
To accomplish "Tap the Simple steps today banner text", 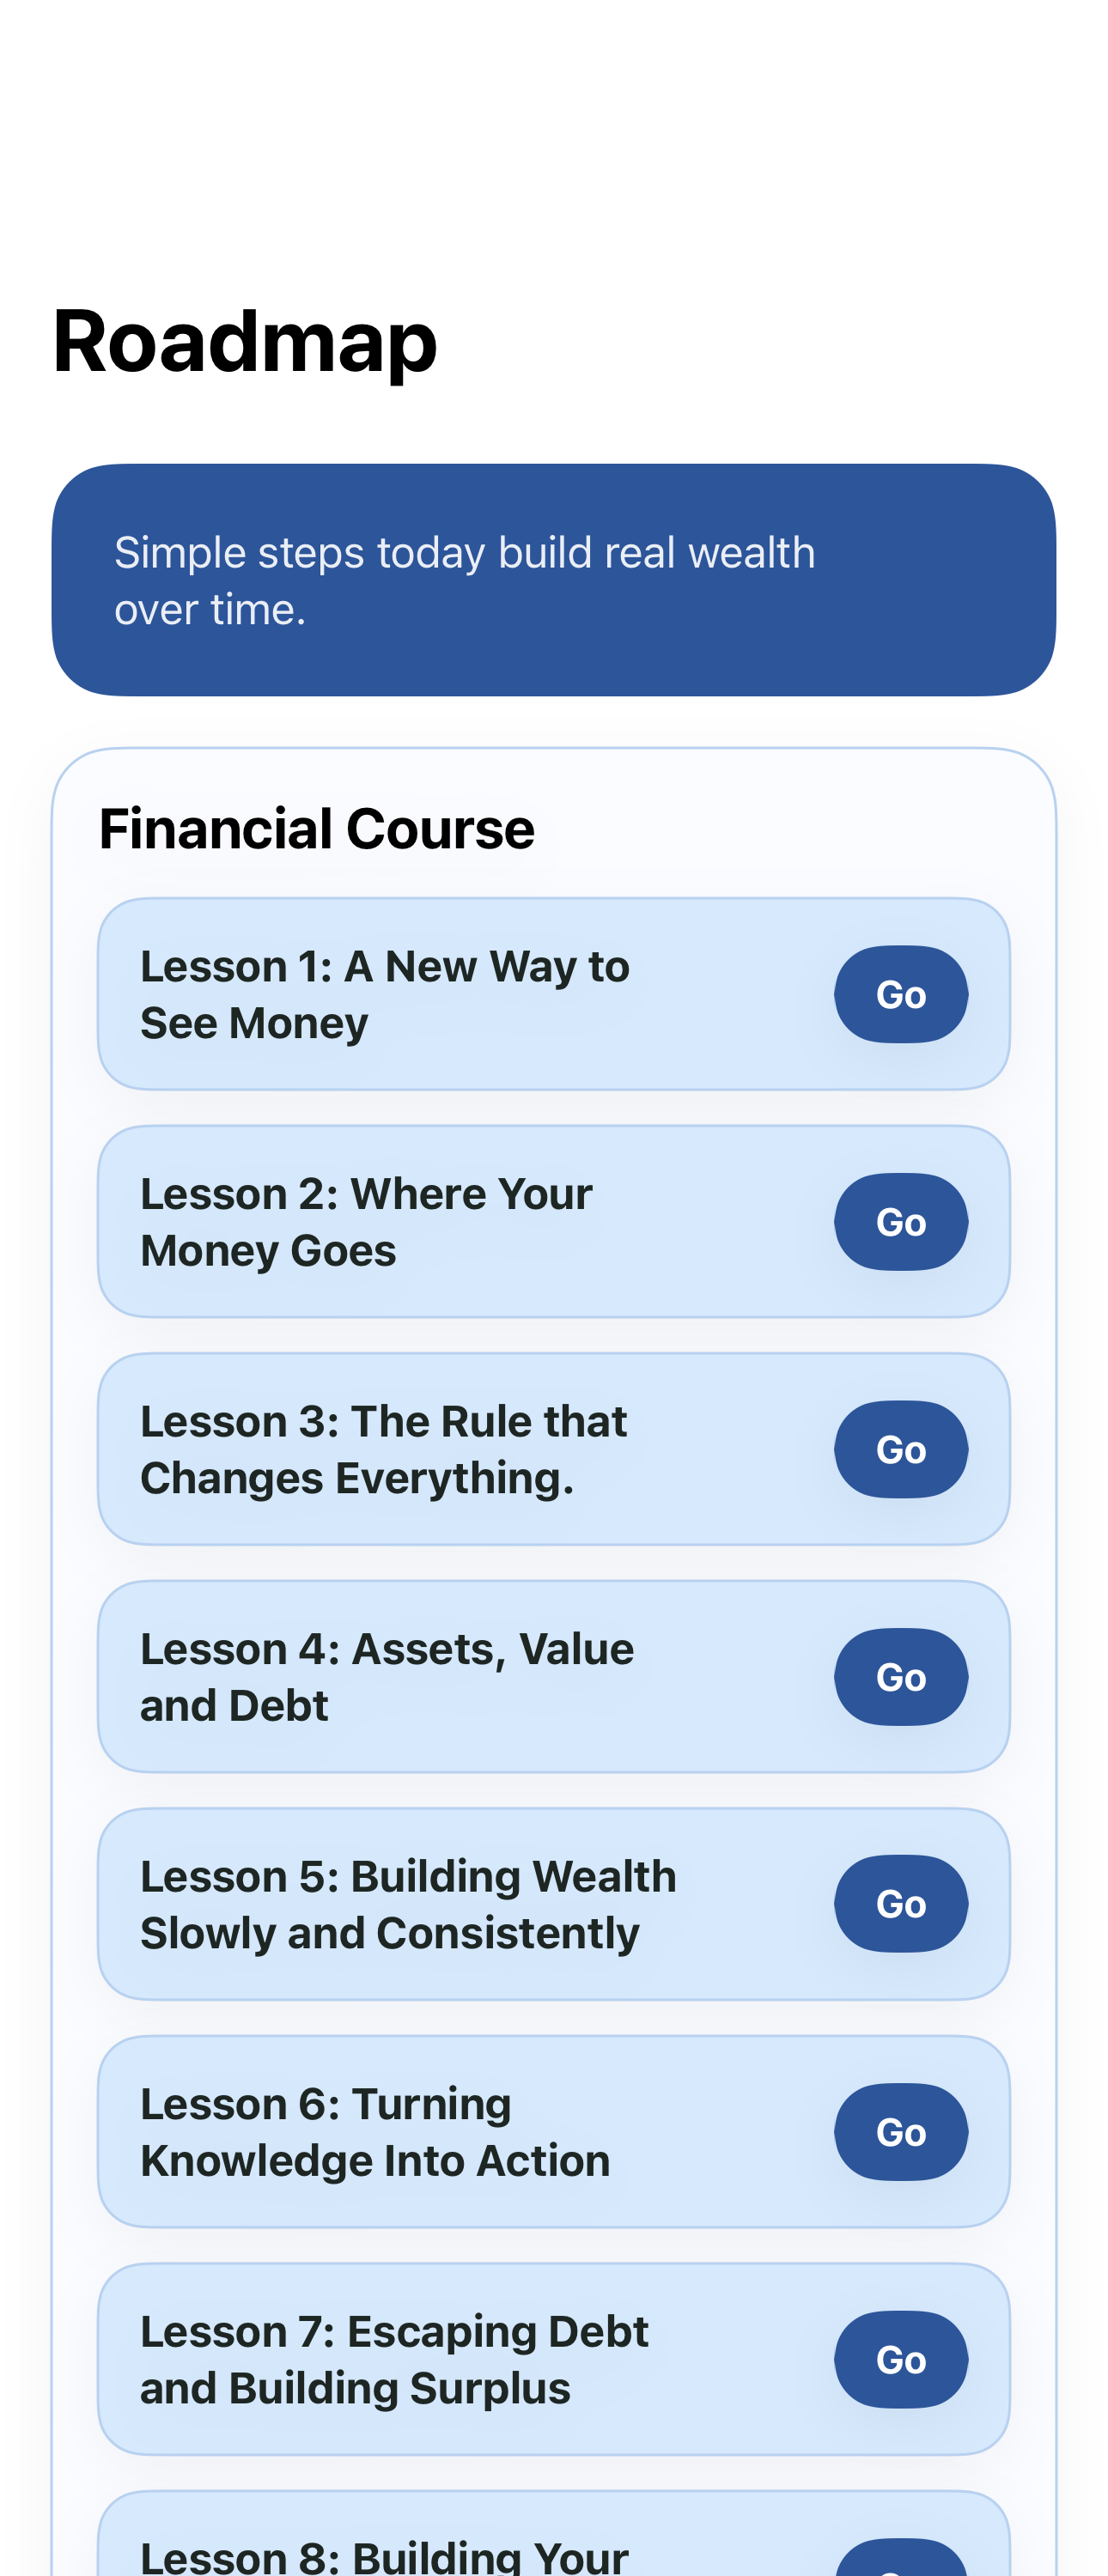I will click(x=465, y=580).
